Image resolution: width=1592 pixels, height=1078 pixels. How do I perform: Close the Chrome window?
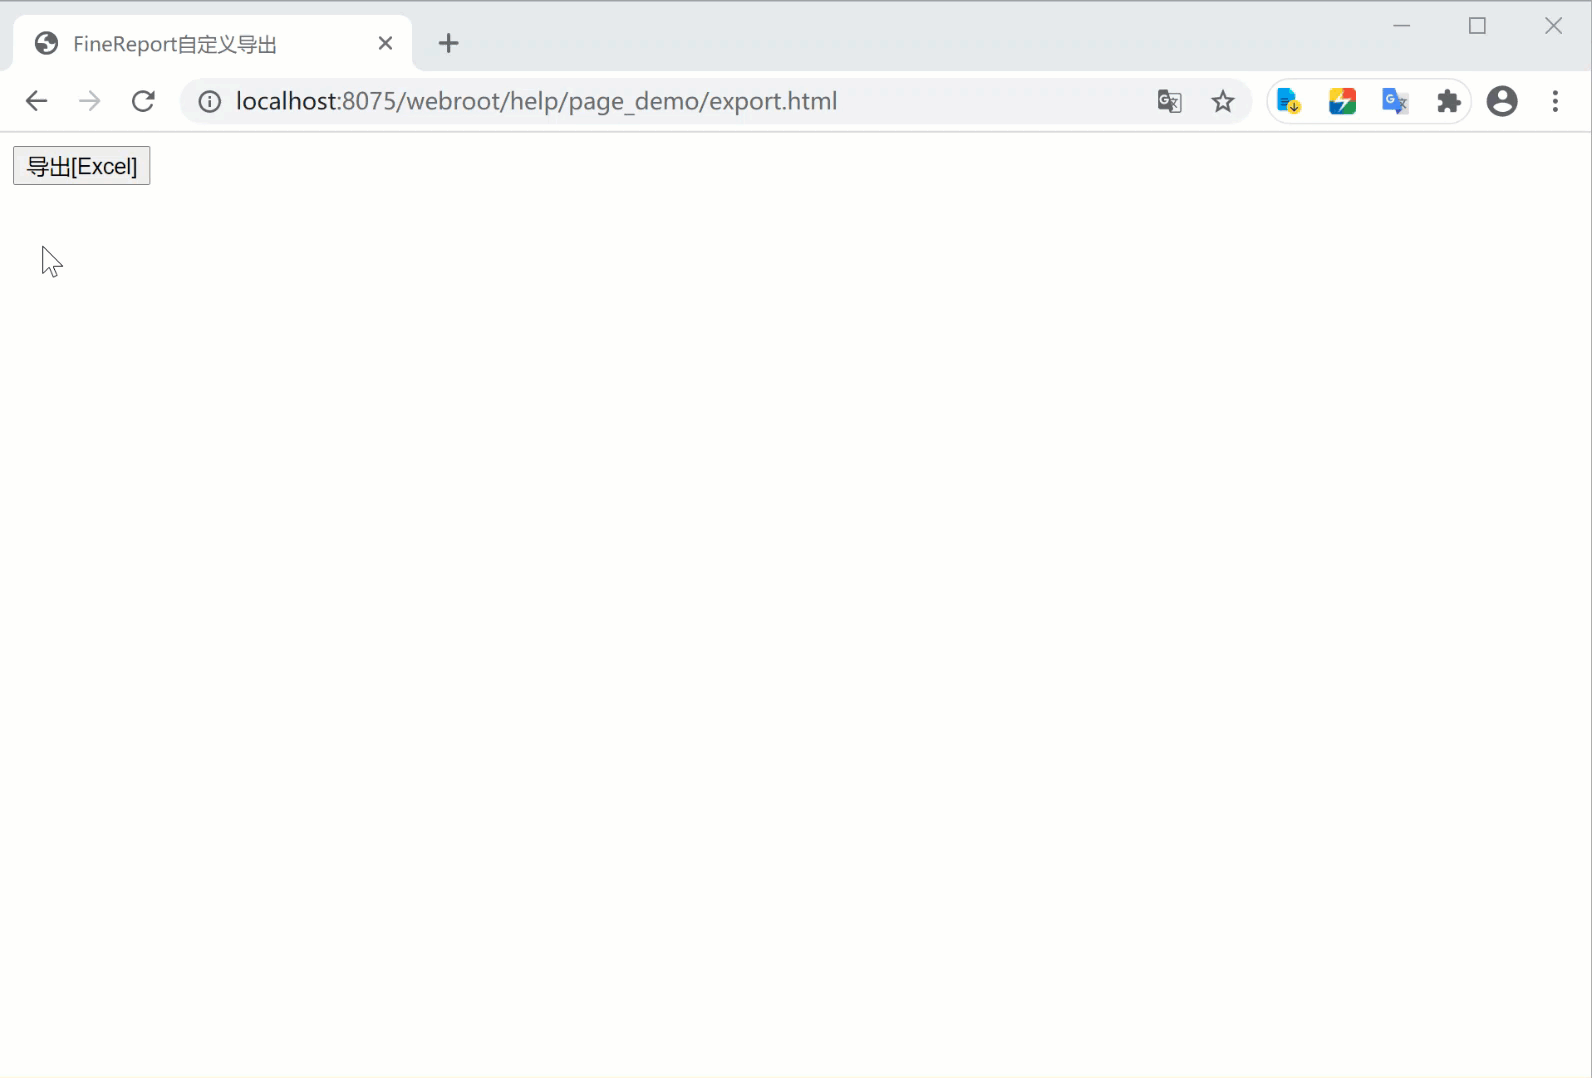(1553, 26)
